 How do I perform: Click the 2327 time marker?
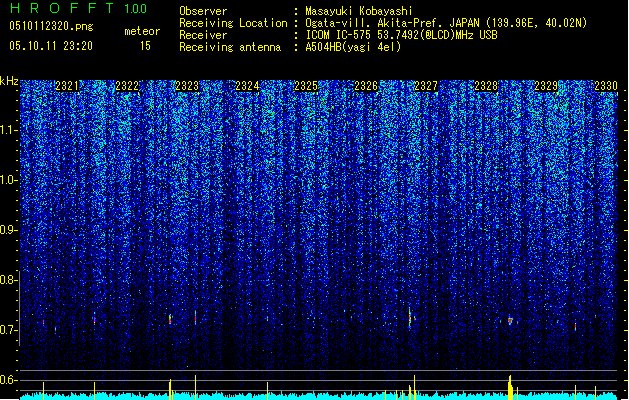point(426,86)
